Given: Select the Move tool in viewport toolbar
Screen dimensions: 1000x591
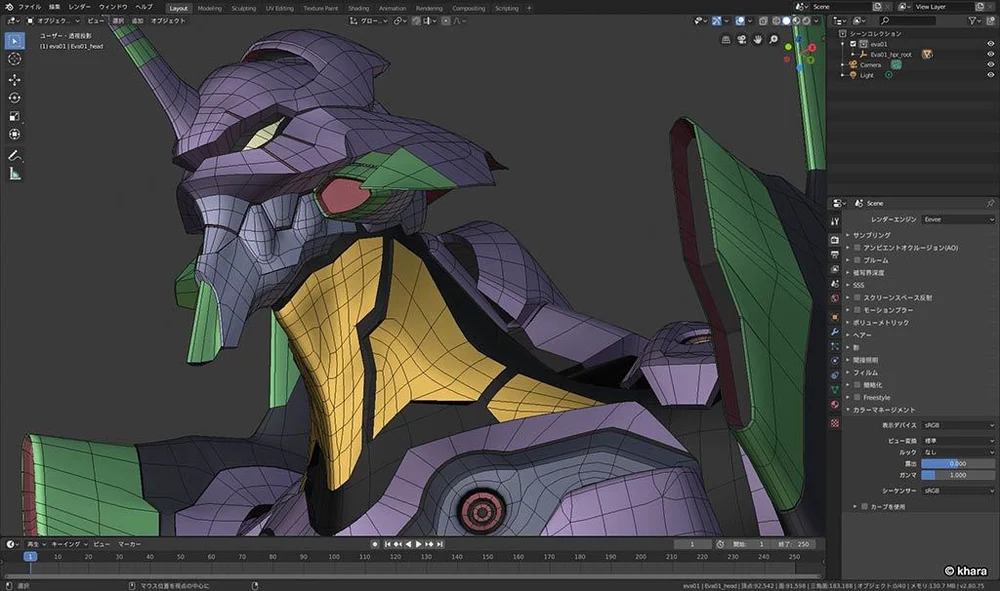Looking at the screenshot, I should 14,81.
